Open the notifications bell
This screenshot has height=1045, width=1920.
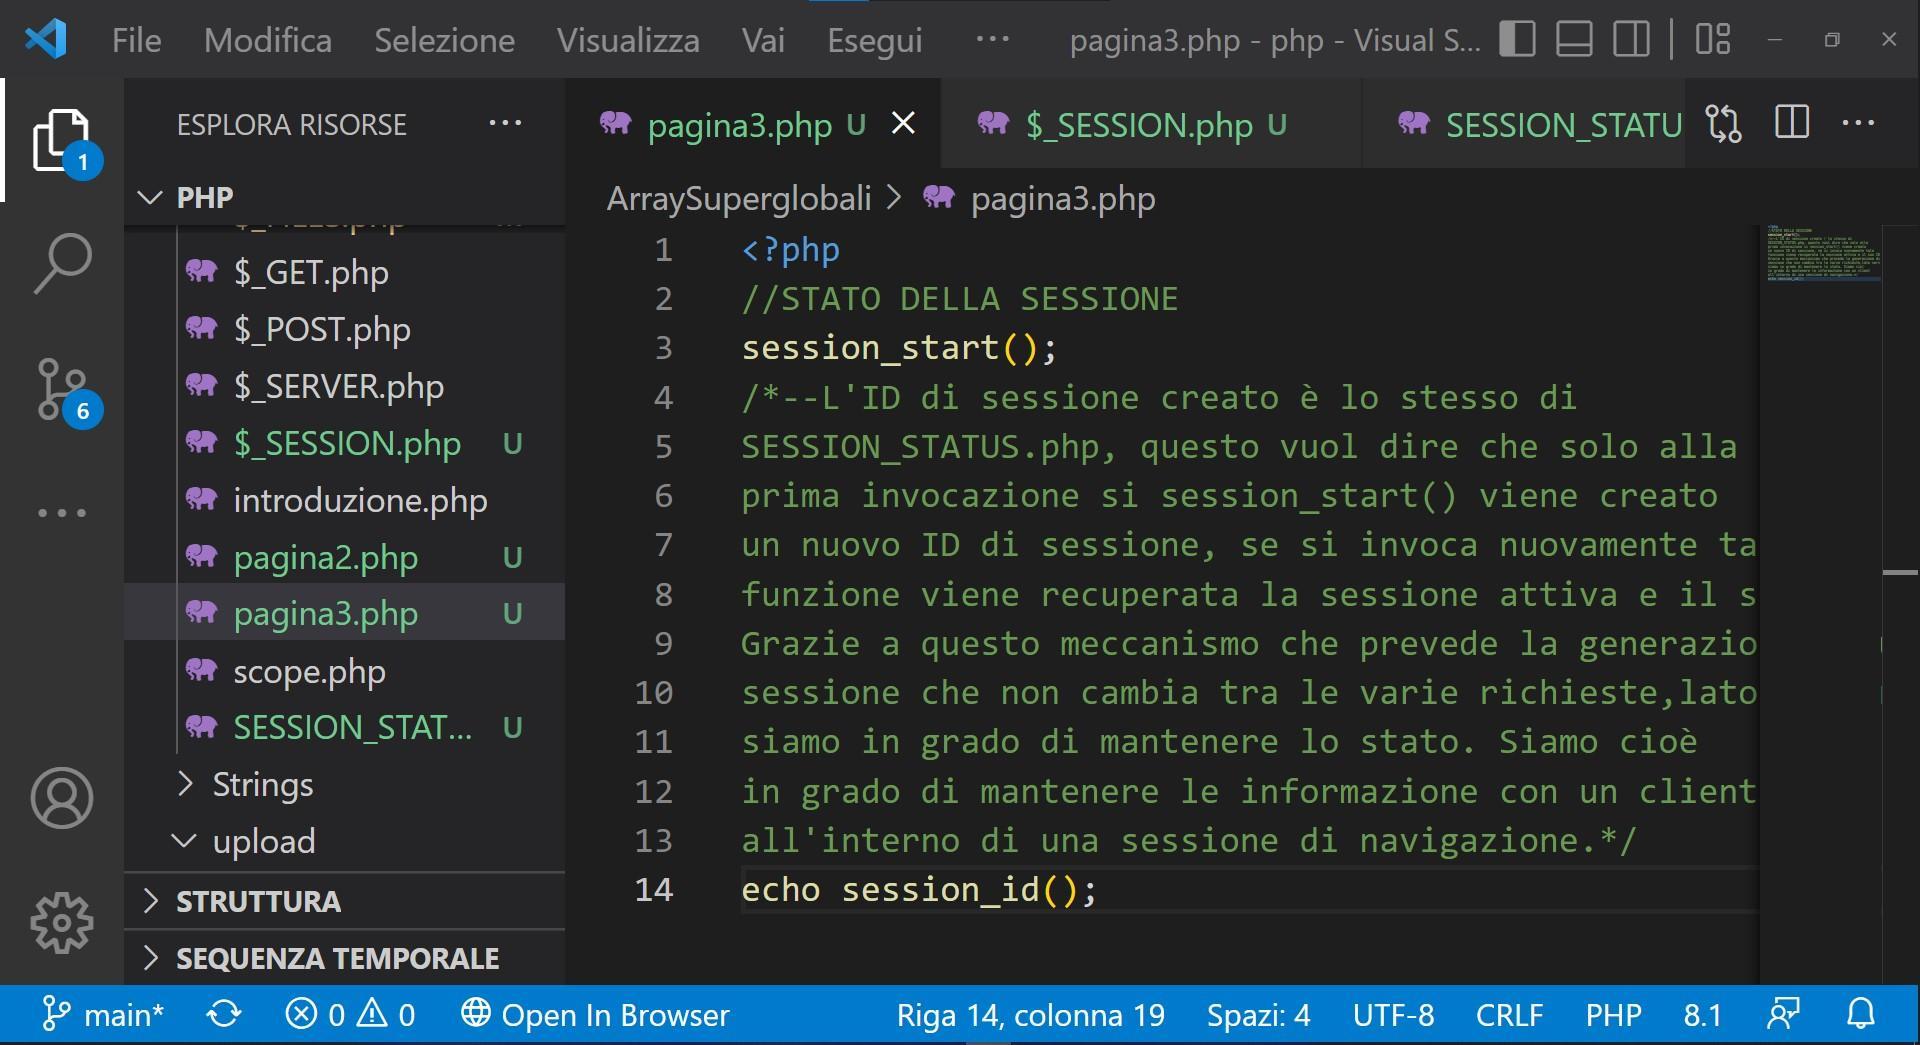[1860, 1015]
